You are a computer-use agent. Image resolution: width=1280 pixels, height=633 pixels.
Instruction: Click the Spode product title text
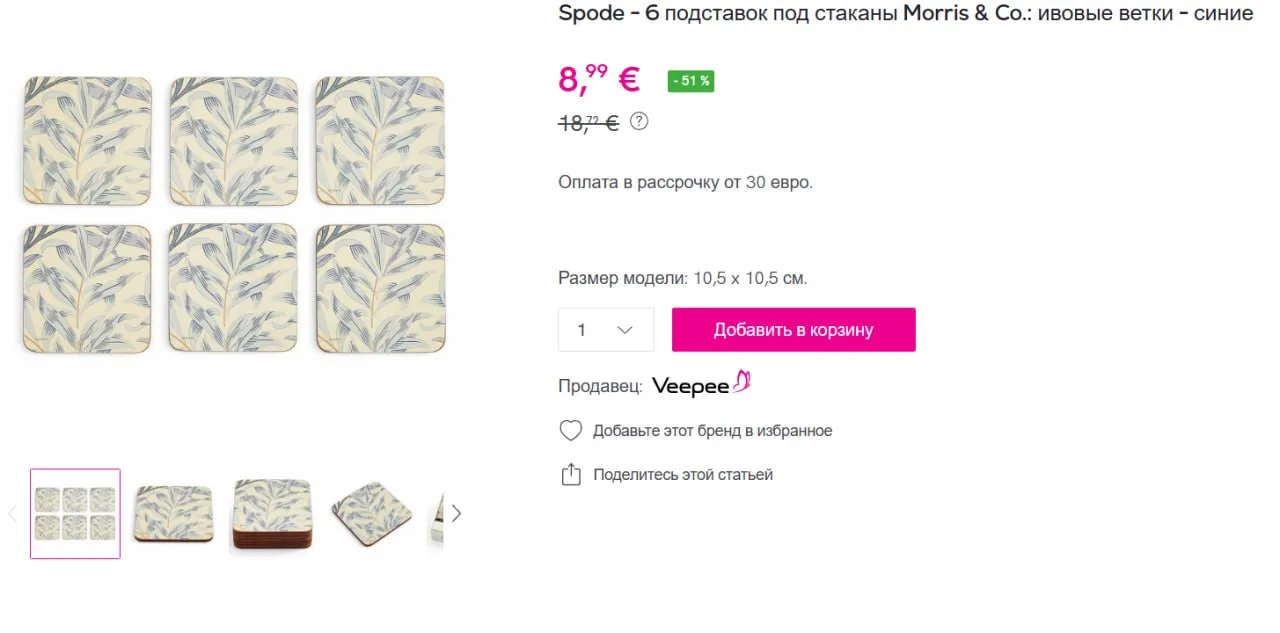click(x=906, y=13)
